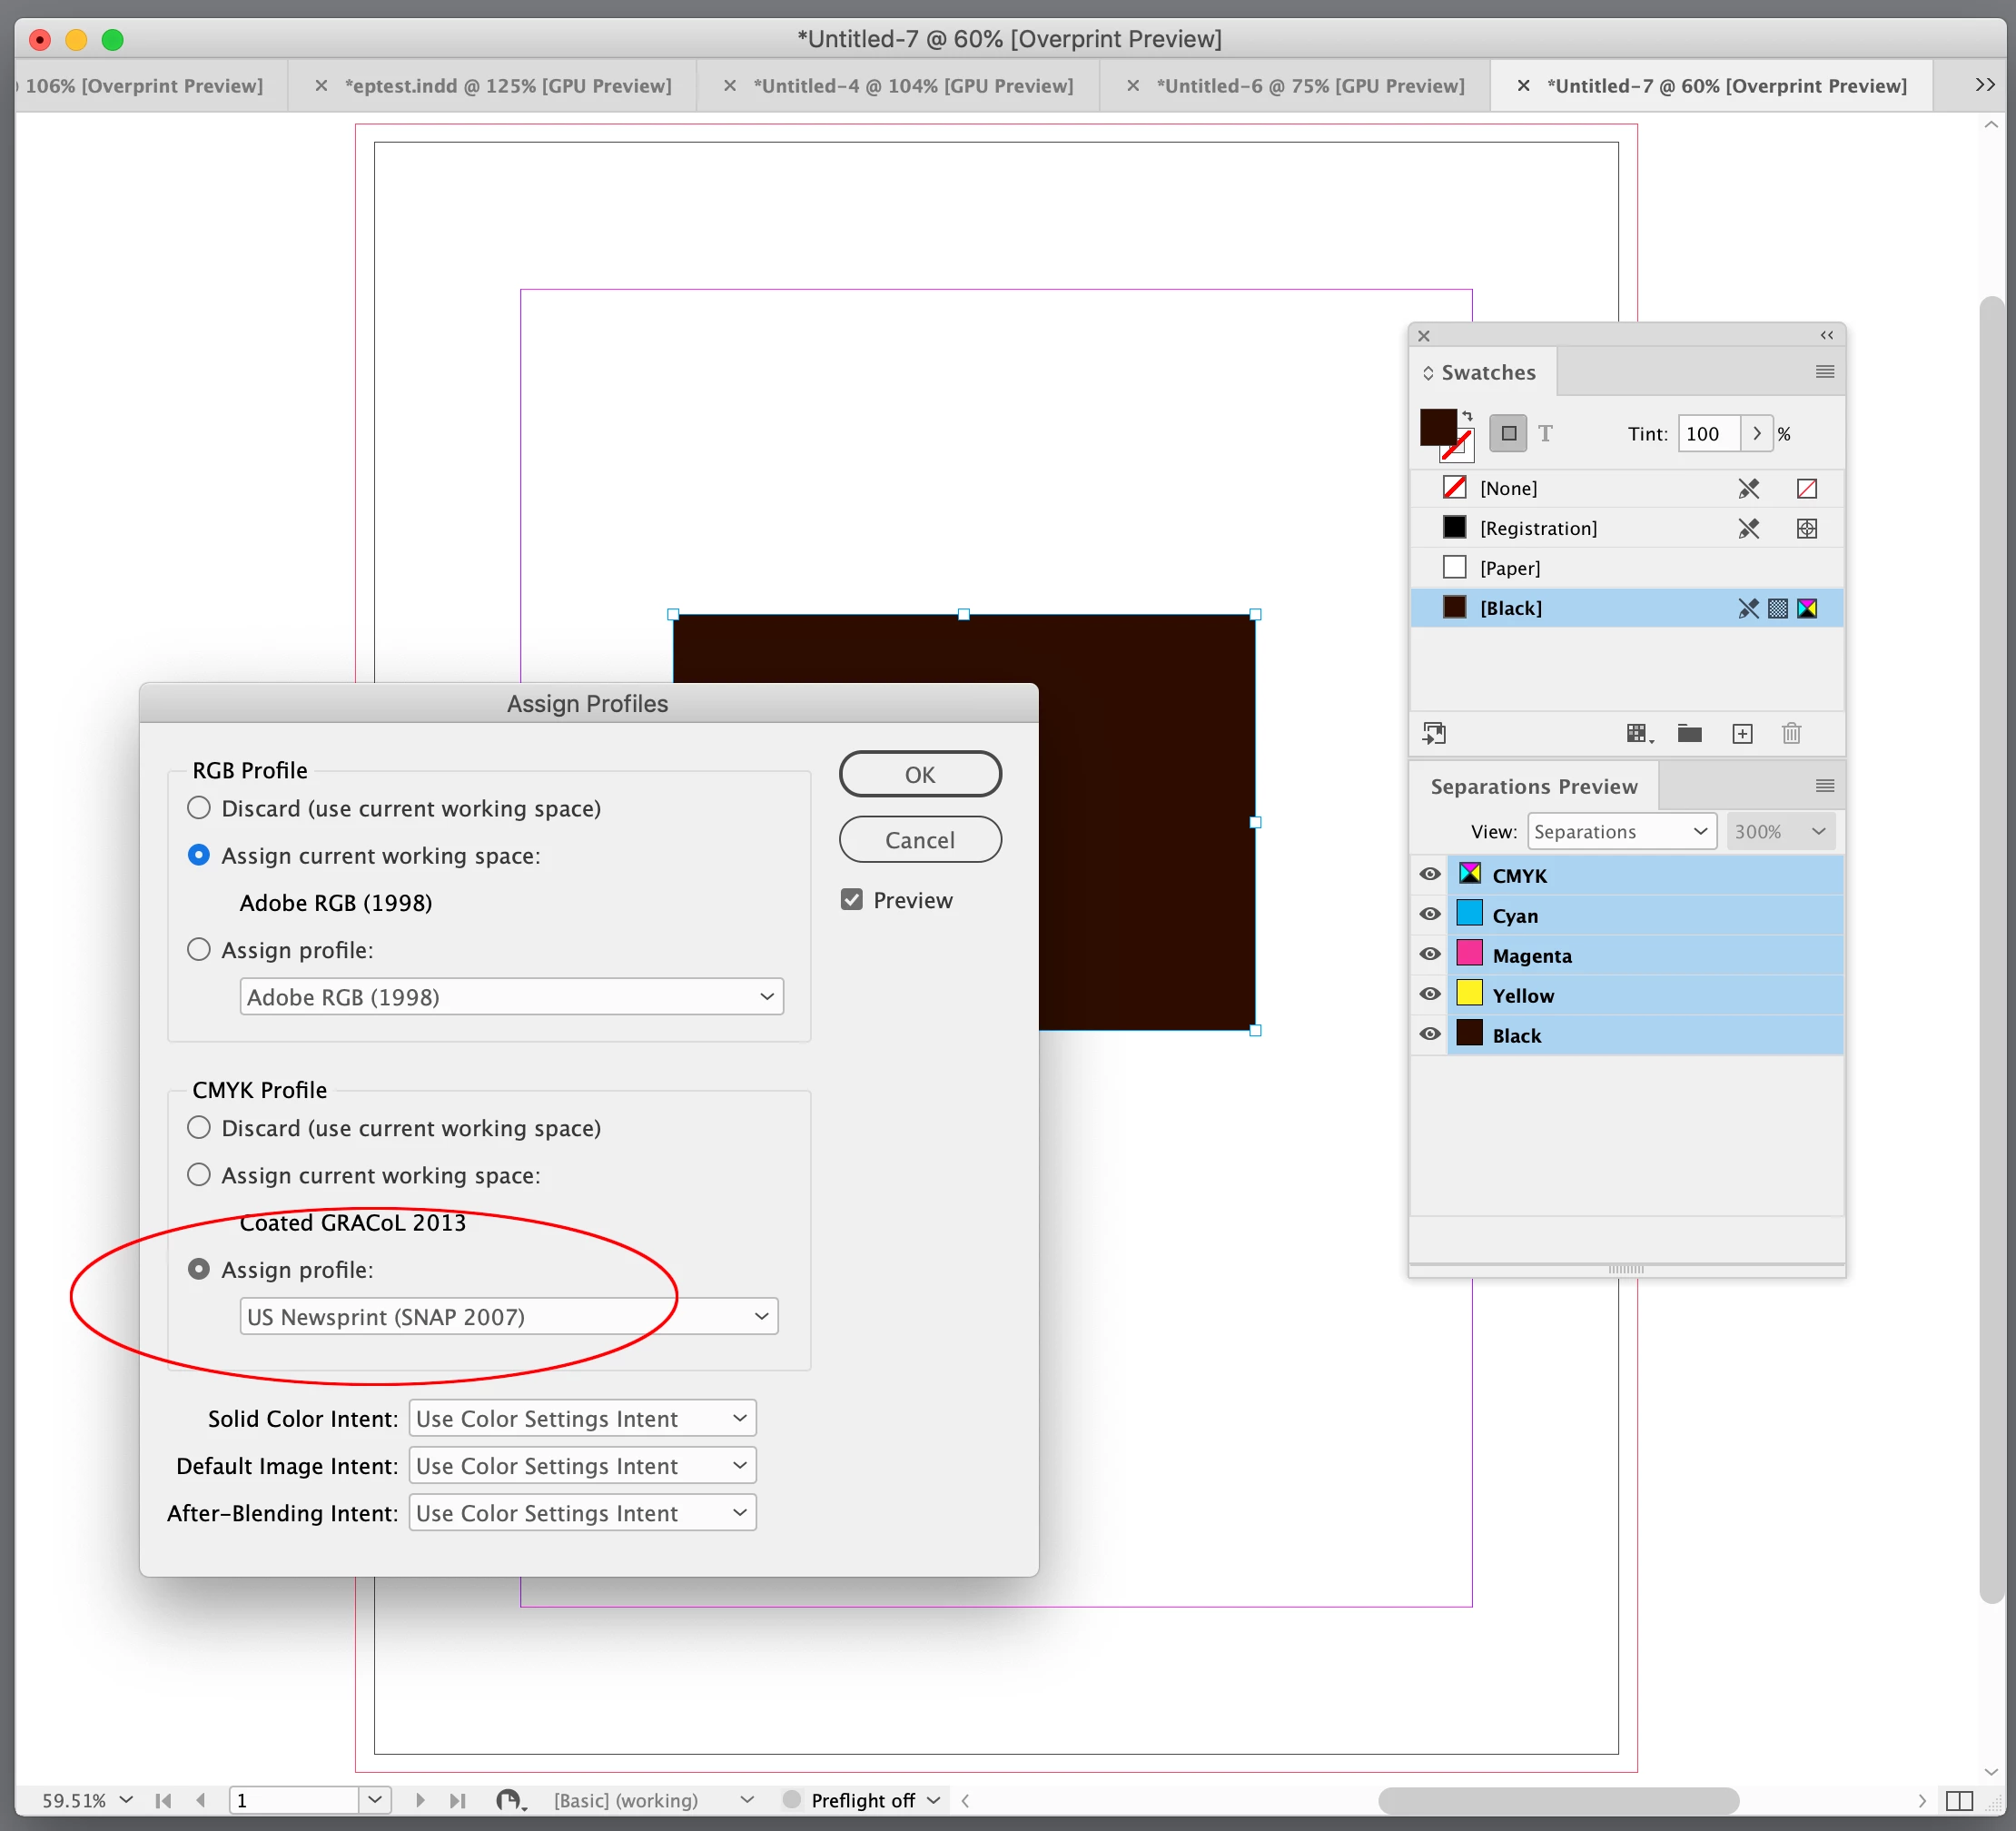Open the Separations View dropdown

1621,832
